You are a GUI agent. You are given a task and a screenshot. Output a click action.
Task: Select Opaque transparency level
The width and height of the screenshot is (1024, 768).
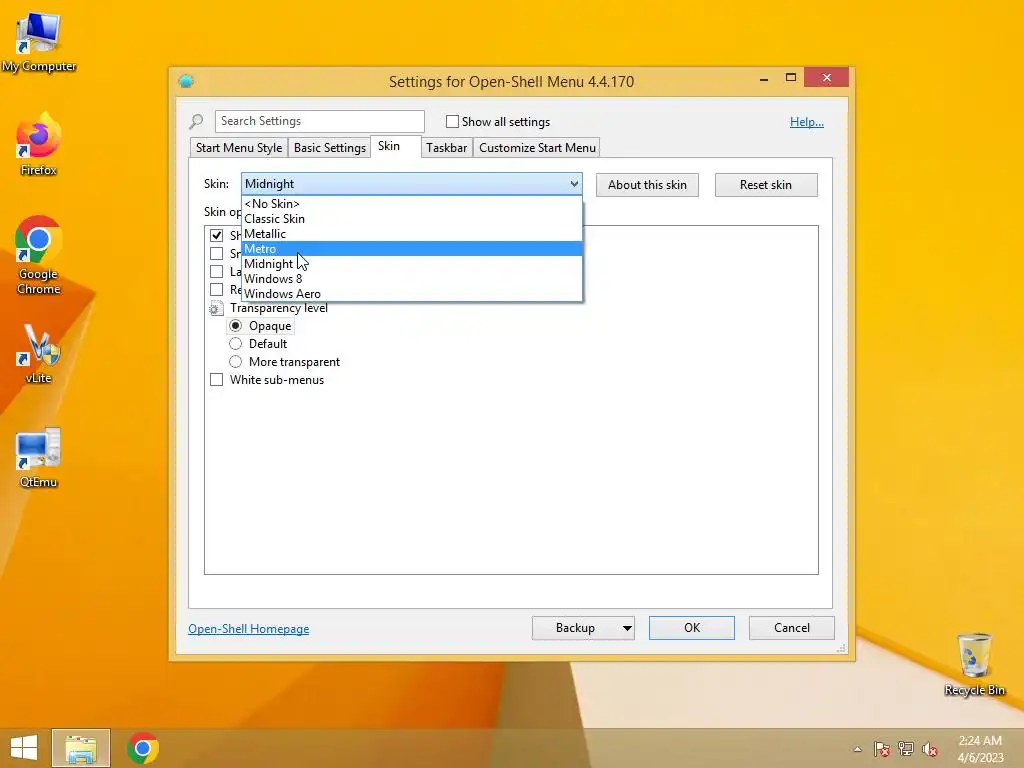pyautogui.click(x=235, y=326)
